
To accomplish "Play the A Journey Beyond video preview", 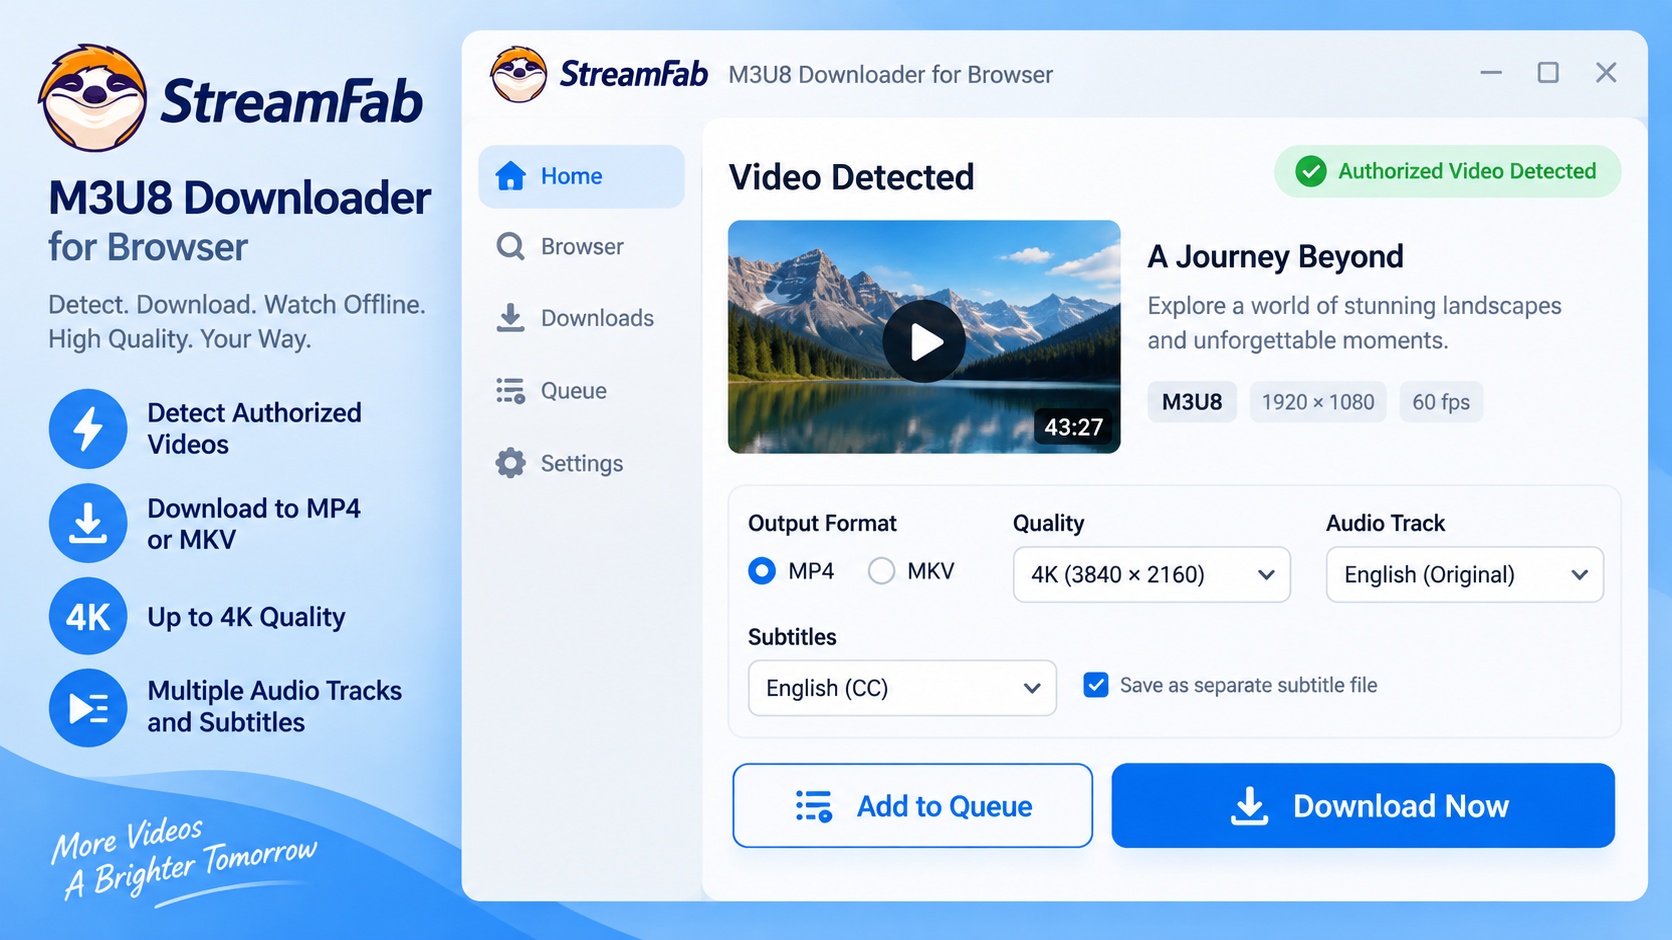I will [x=924, y=341].
